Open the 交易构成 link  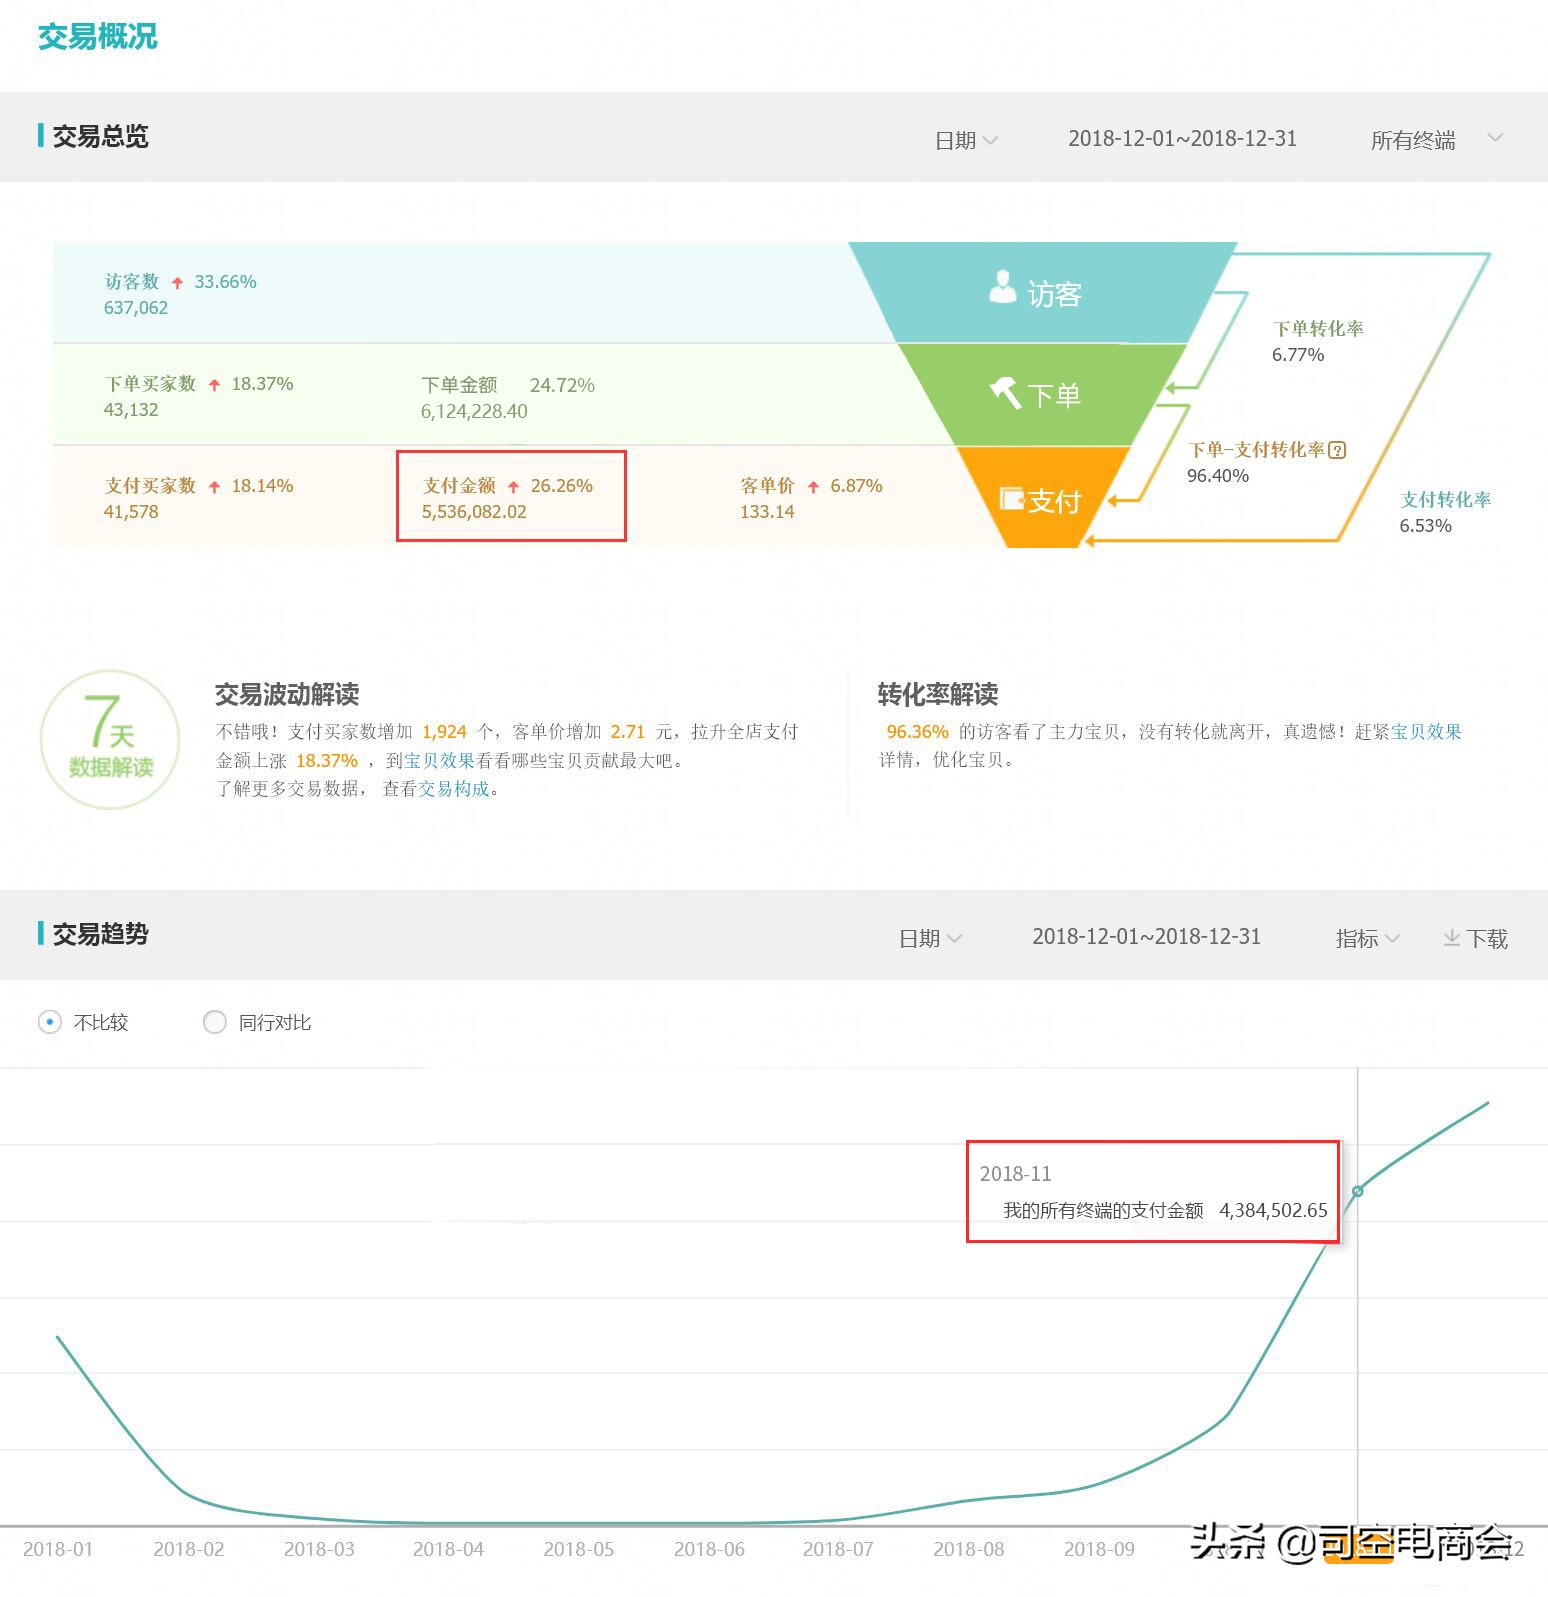point(454,789)
